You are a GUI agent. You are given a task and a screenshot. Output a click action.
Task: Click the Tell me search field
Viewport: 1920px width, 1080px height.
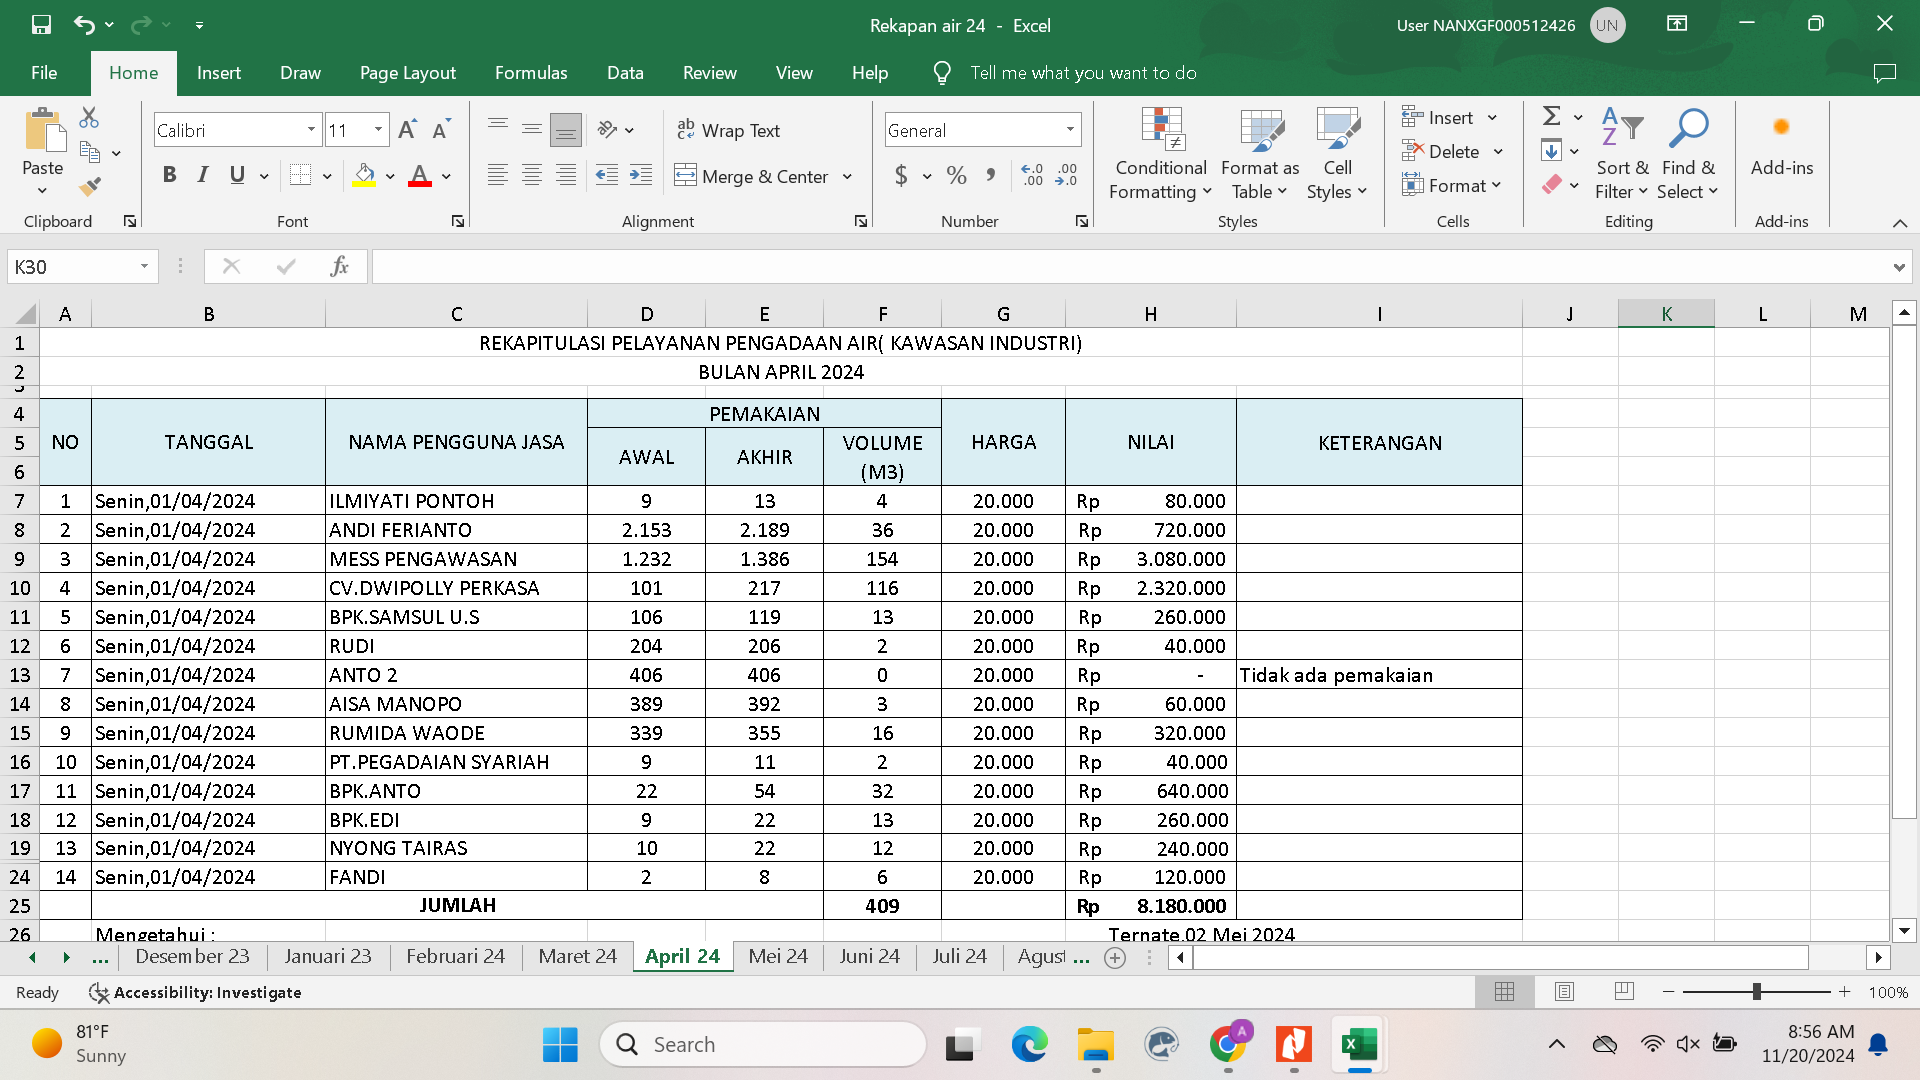click(x=1083, y=73)
